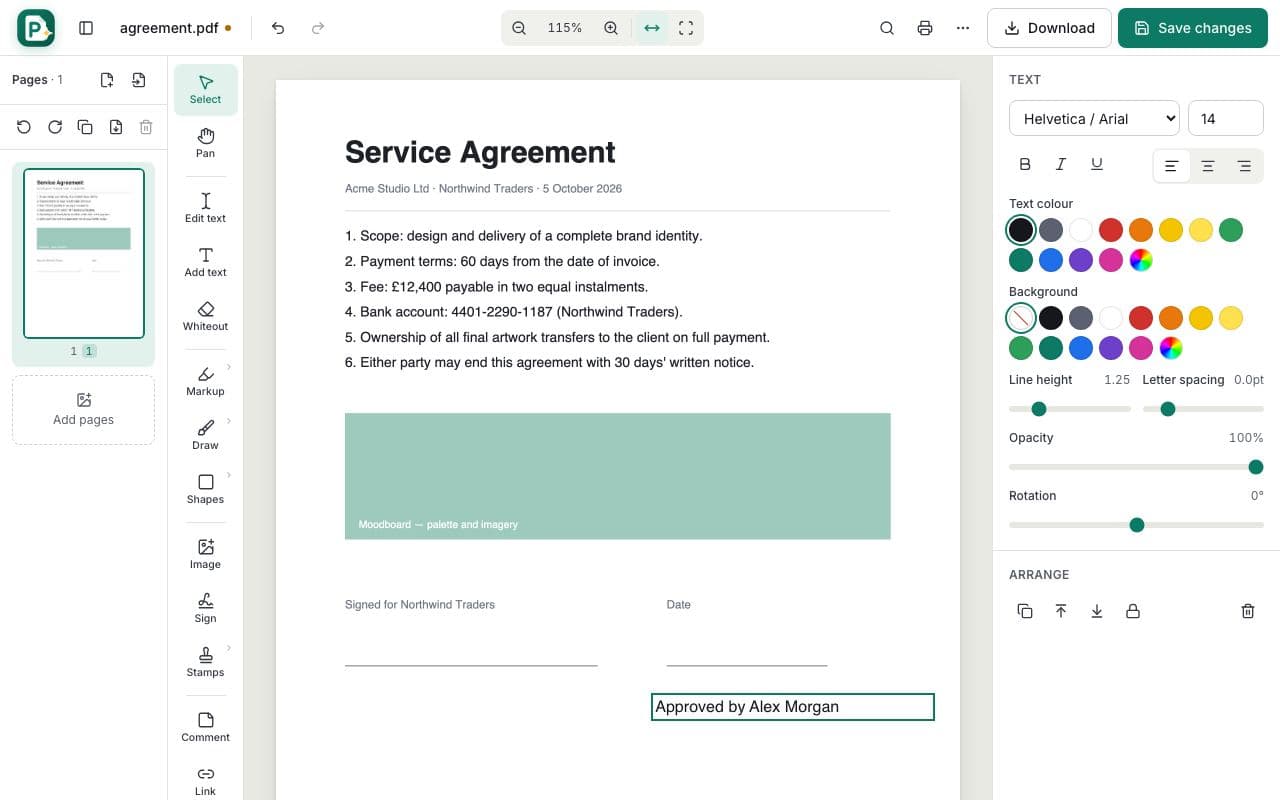
Task: Expand the Stamps tool options arrow
Action: (229, 648)
